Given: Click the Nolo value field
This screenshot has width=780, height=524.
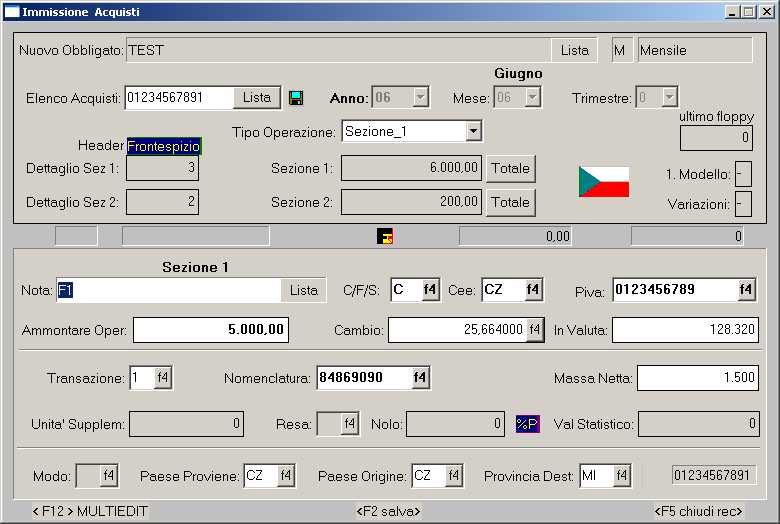Looking at the screenshot, I should click(x=455, y=424).
